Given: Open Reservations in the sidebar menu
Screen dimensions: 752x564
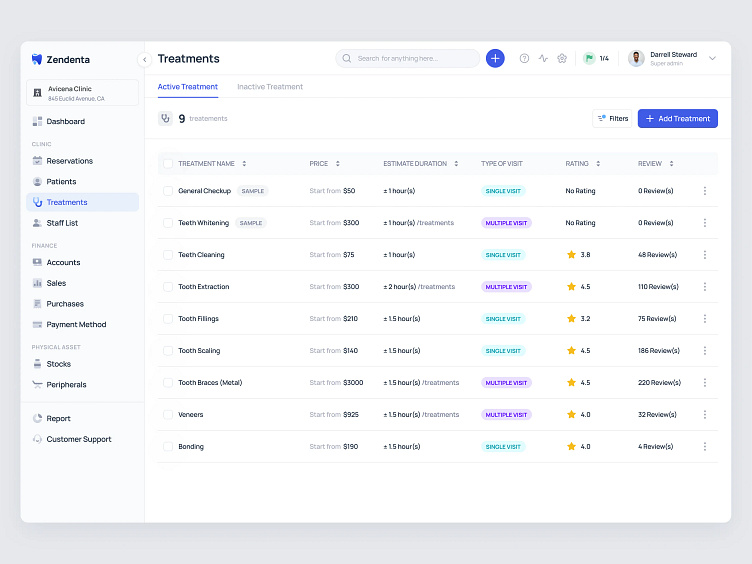Looking at the screenshot, I should (69, 161).
